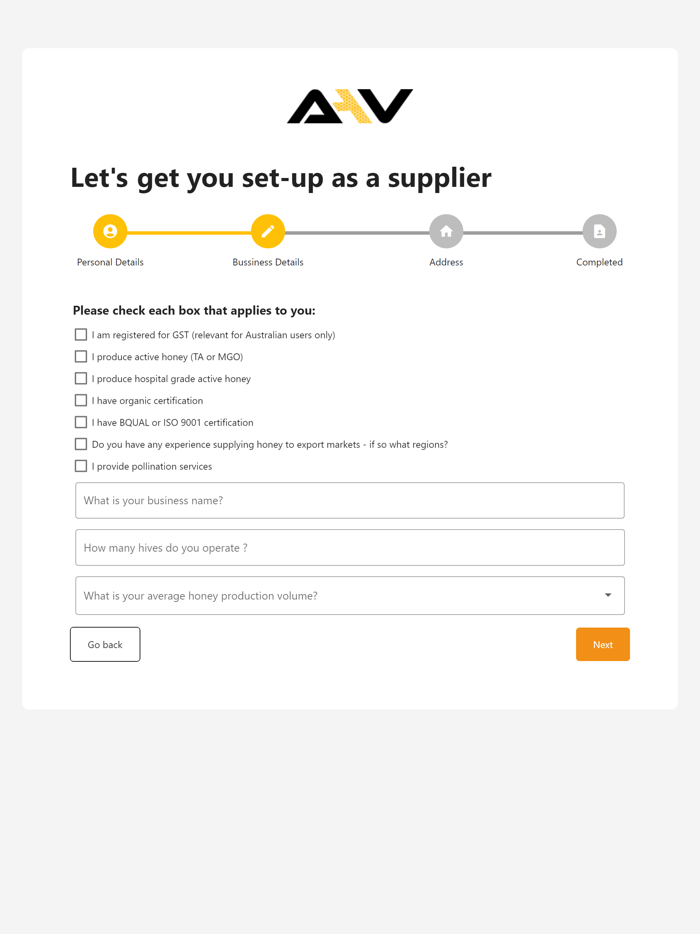Click the Address house step icon
The image size is (700, 934).
pyautogui.click(x=446, y=231)
